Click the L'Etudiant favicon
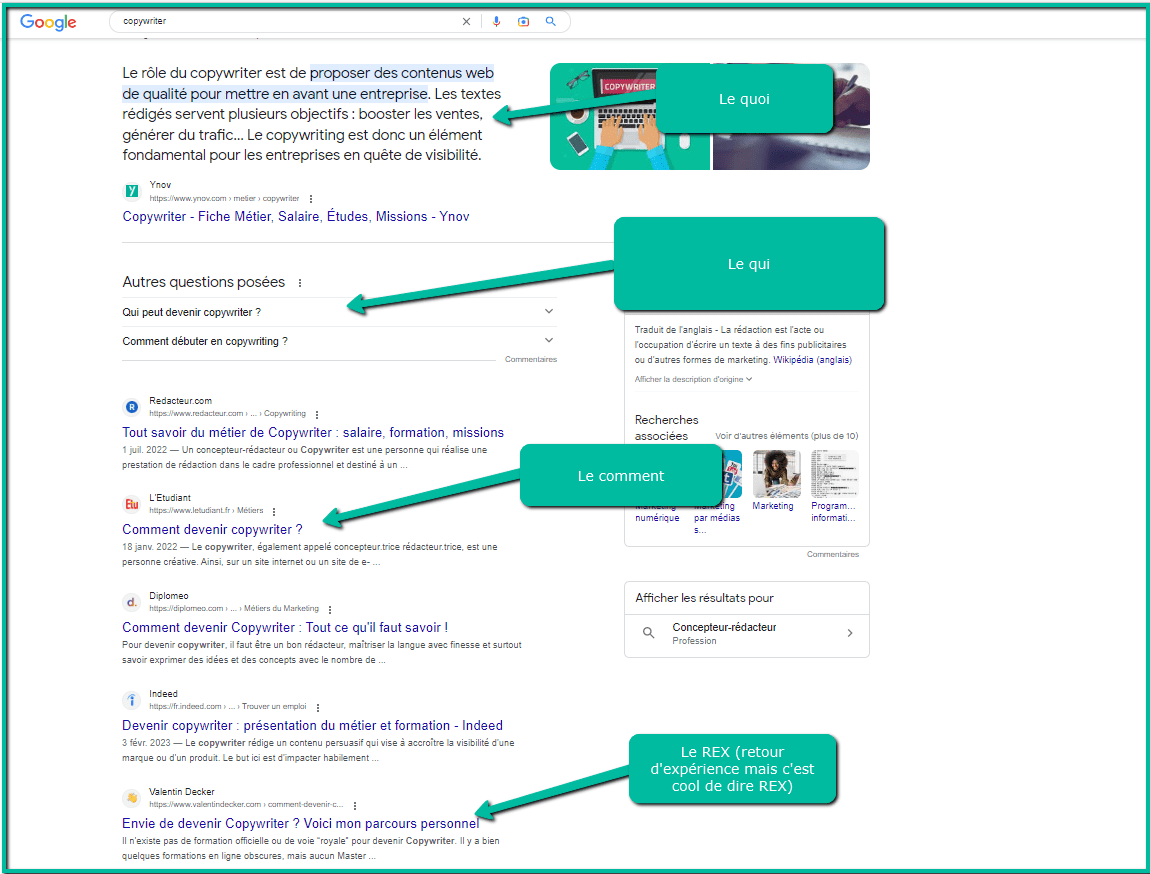The height and width of the screenshot is (874, 1150). (x=131, y=503)
